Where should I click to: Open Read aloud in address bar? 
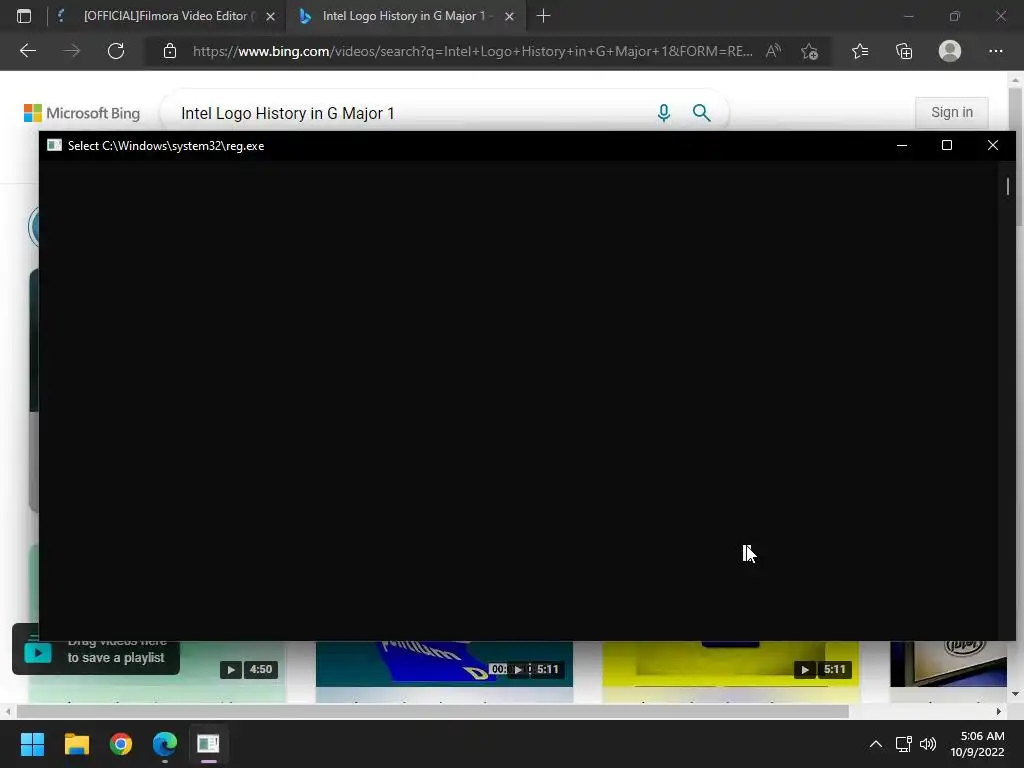[x=773, y=51]
